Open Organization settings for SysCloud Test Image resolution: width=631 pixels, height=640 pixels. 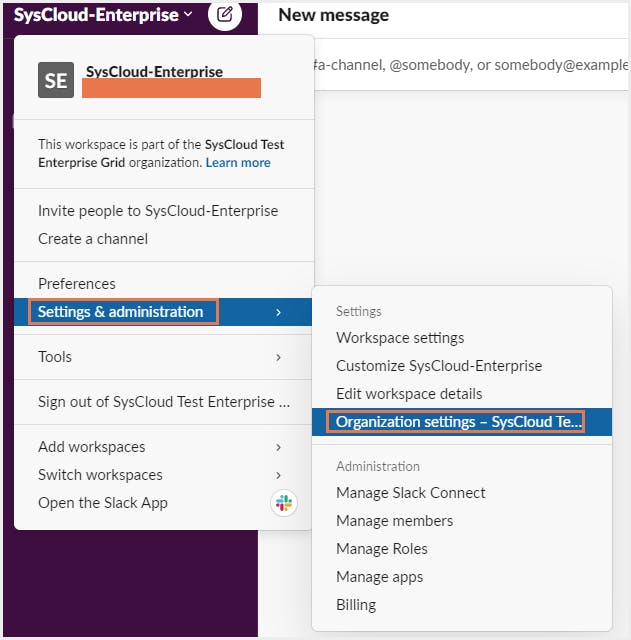pos(458,422)
